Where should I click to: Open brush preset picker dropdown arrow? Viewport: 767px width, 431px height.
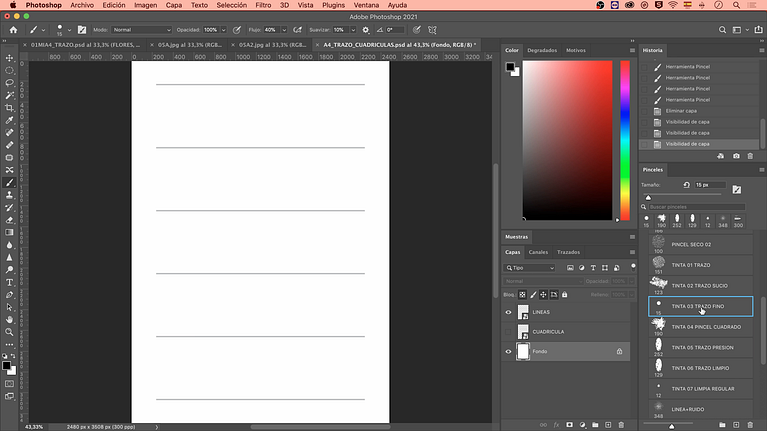tap(69, 30)
